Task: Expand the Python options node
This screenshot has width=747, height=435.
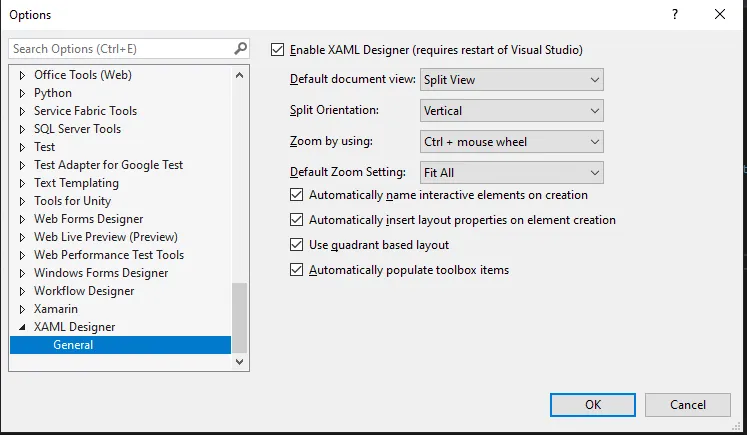Action: (22, 93)
